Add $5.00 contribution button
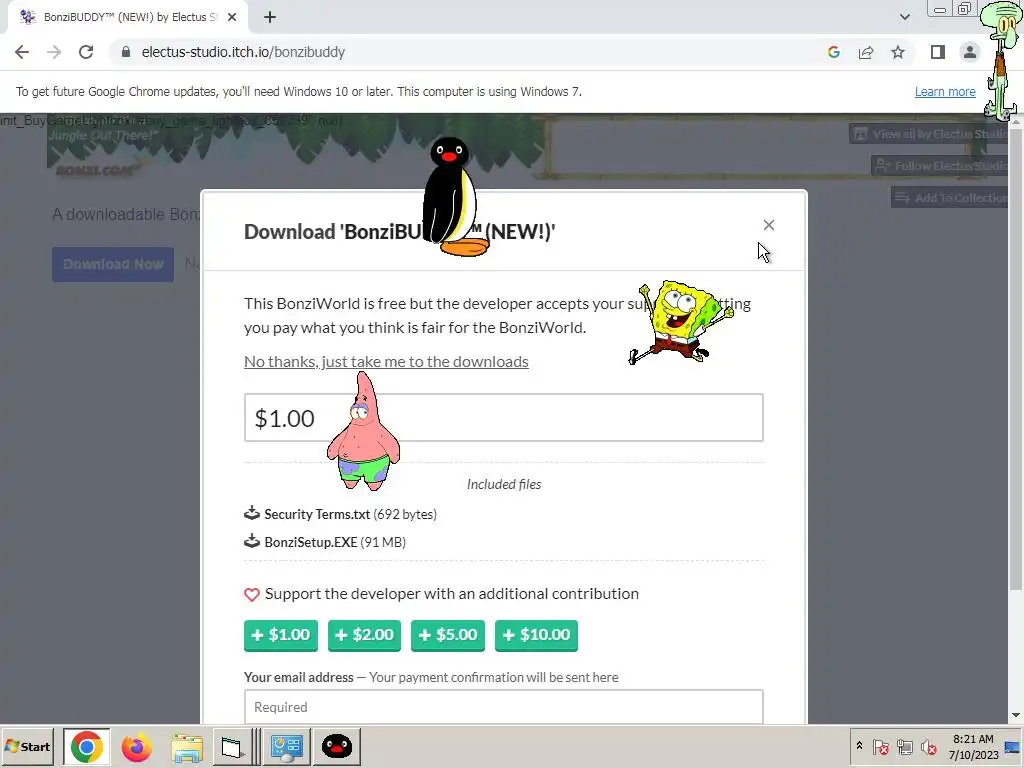1024x768 pixels. click(448, 635)
